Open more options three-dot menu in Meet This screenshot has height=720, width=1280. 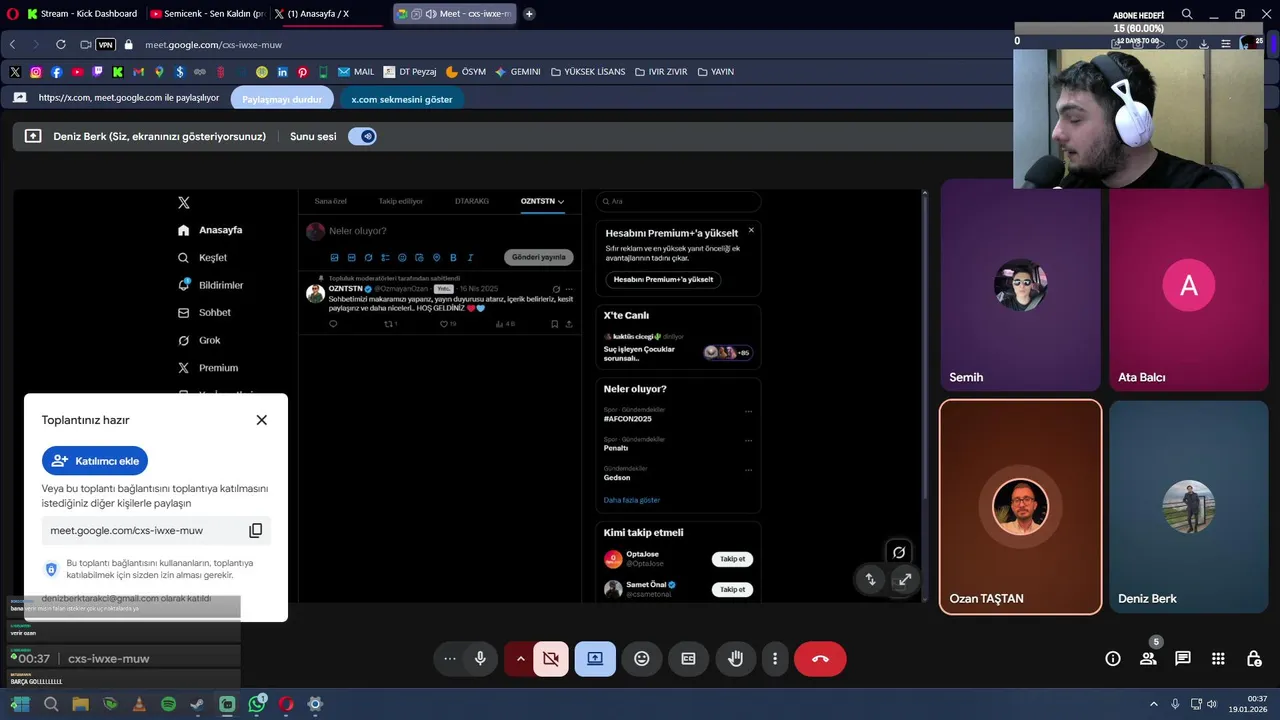point(775,659)
